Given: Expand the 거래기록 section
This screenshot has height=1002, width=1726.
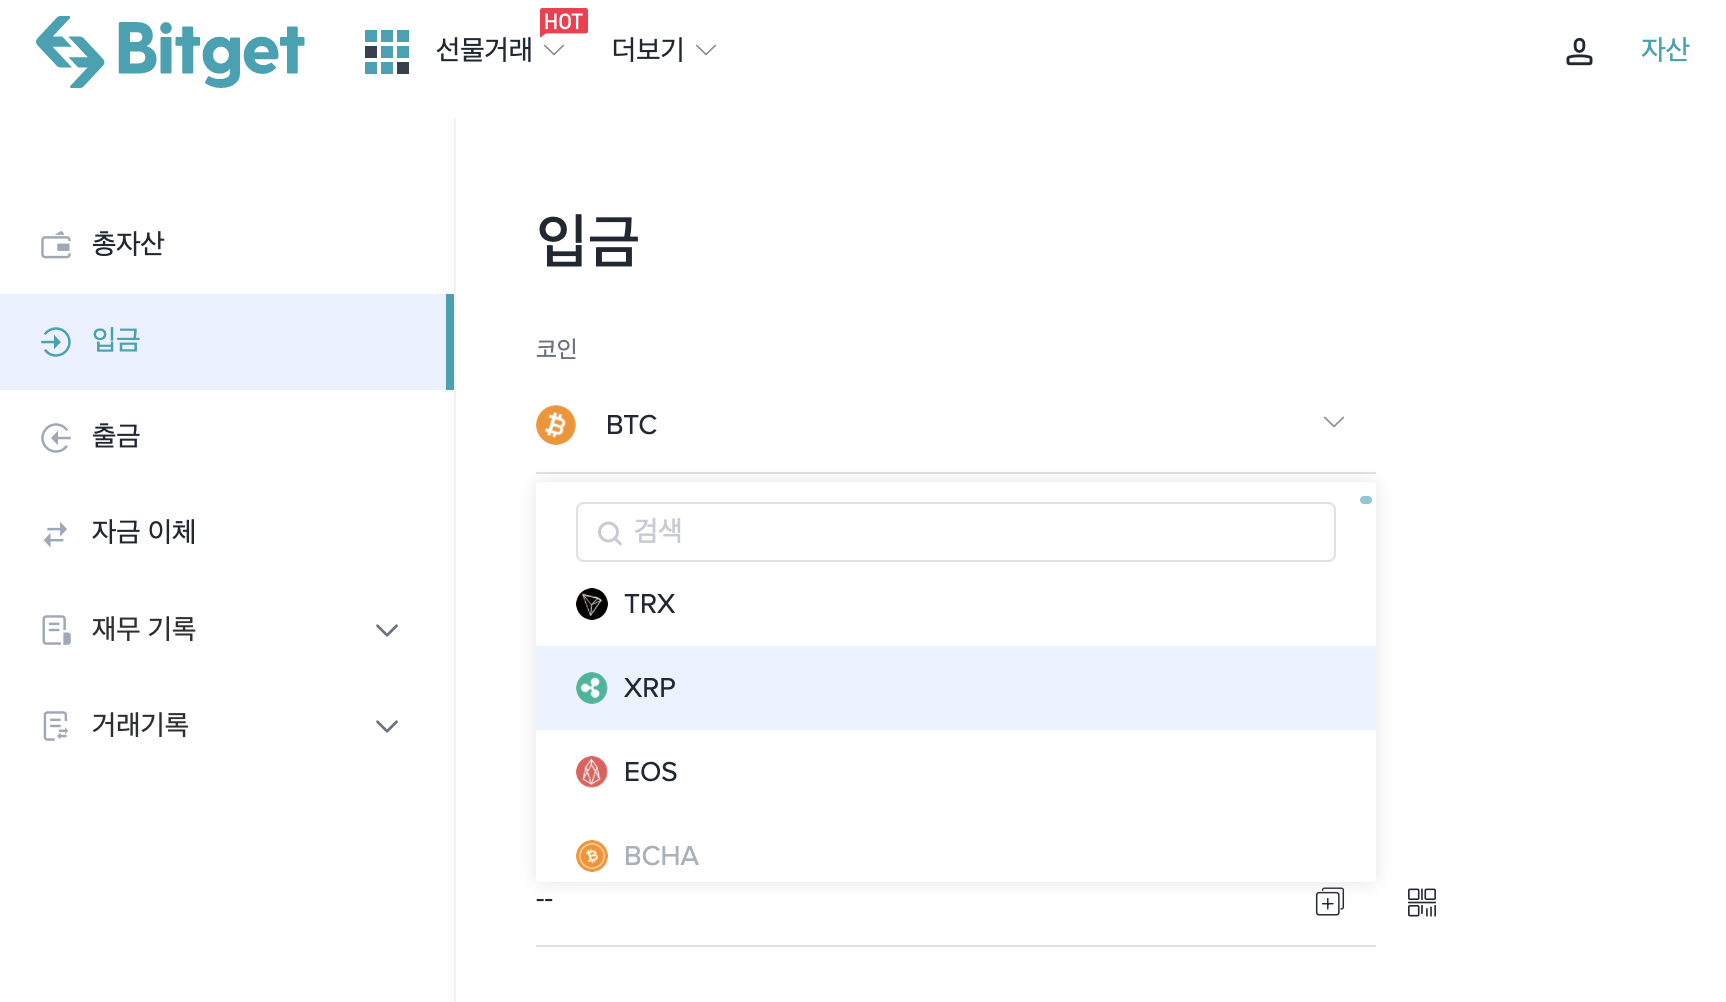Looking at the screenshot, I should 387,726.
